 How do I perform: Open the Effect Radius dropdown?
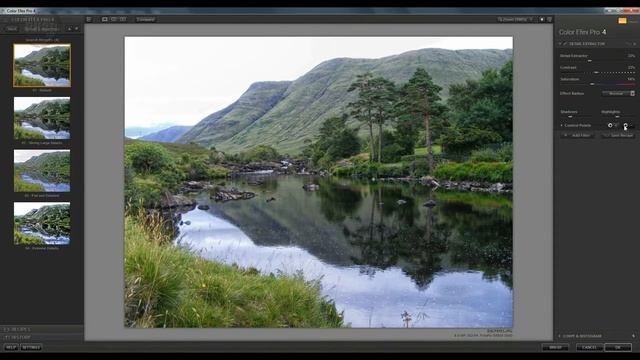click(x=618, y=93)
